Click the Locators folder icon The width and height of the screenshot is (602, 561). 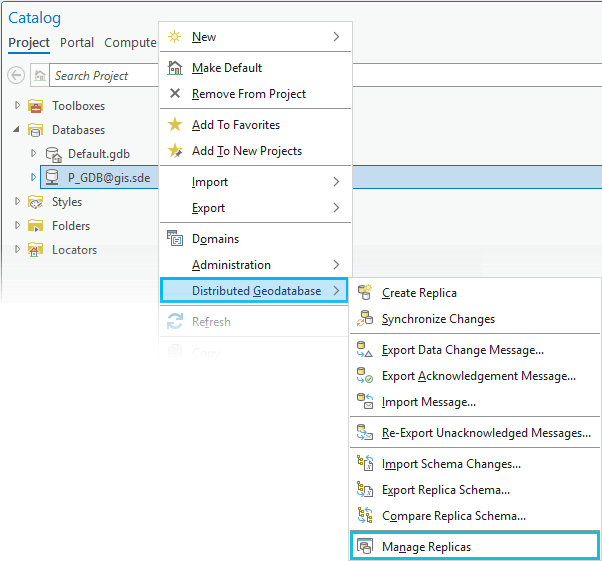tap(35, 250)
